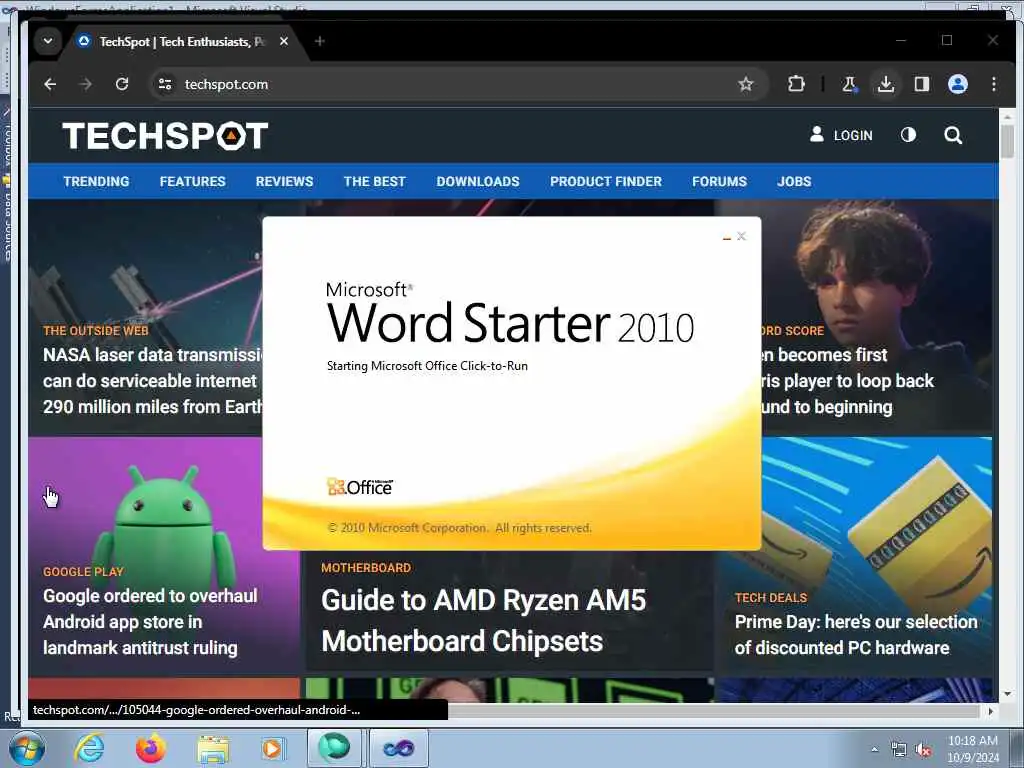Click horizontal scrollbar right arrow
1024x768 pixels.
(x=991, y=711)
